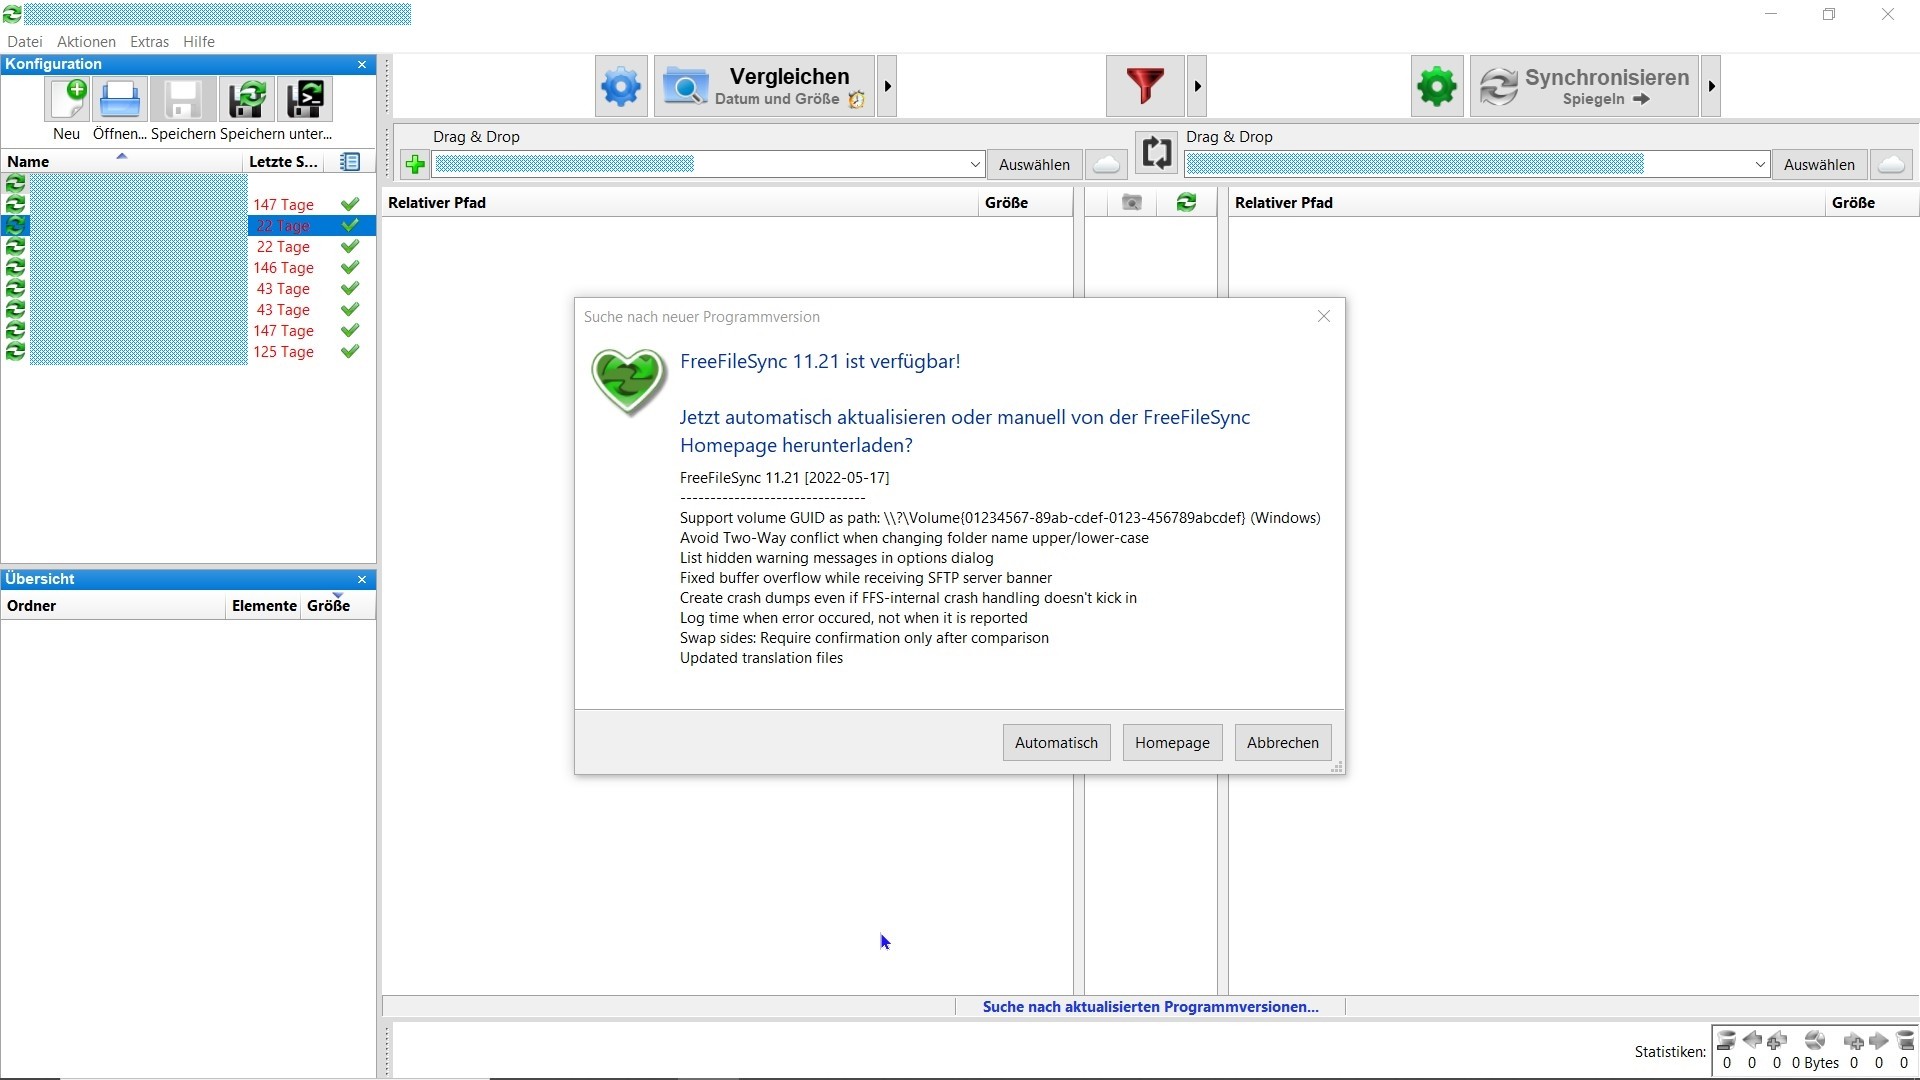The width and height of the screenshot is (1920, 1080).
Task: Swap sides using the arrows icon
Action: coord(1156,153)
